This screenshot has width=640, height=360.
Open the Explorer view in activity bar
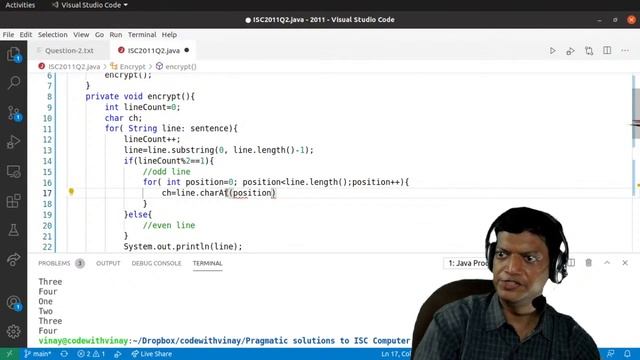13,54
